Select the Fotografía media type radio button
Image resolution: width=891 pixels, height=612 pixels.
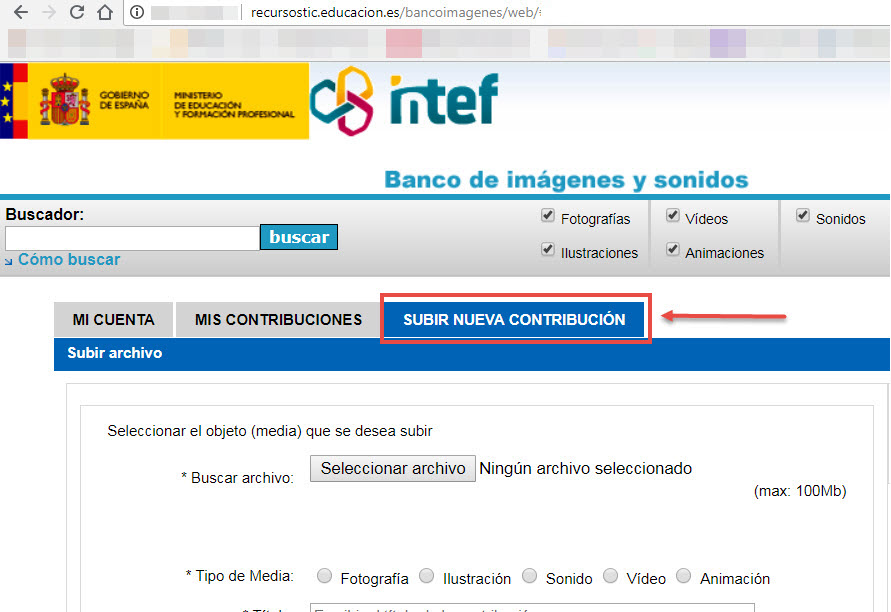324,576
